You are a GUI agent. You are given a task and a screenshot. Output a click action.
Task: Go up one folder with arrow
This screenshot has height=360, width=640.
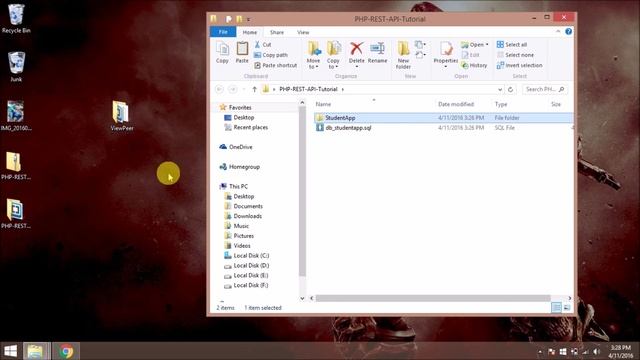pyautogui.click(x=254, y=89)
